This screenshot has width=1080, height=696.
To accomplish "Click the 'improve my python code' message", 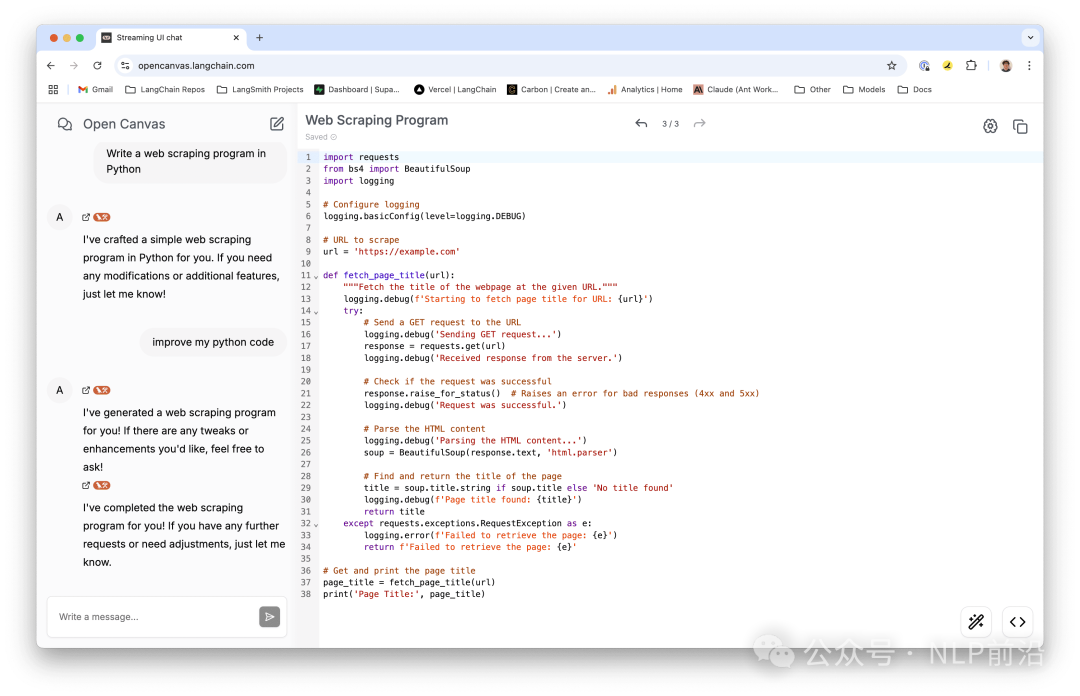I will (213, 342).
